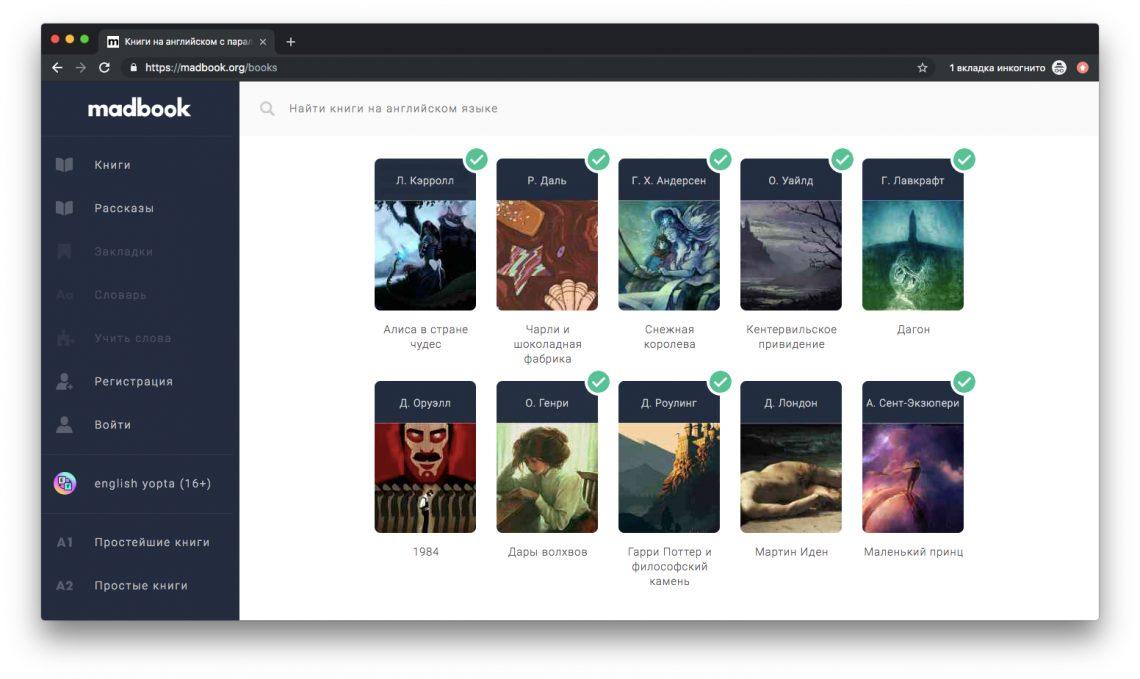Open the Маленький принц book cover

(913, 478)
